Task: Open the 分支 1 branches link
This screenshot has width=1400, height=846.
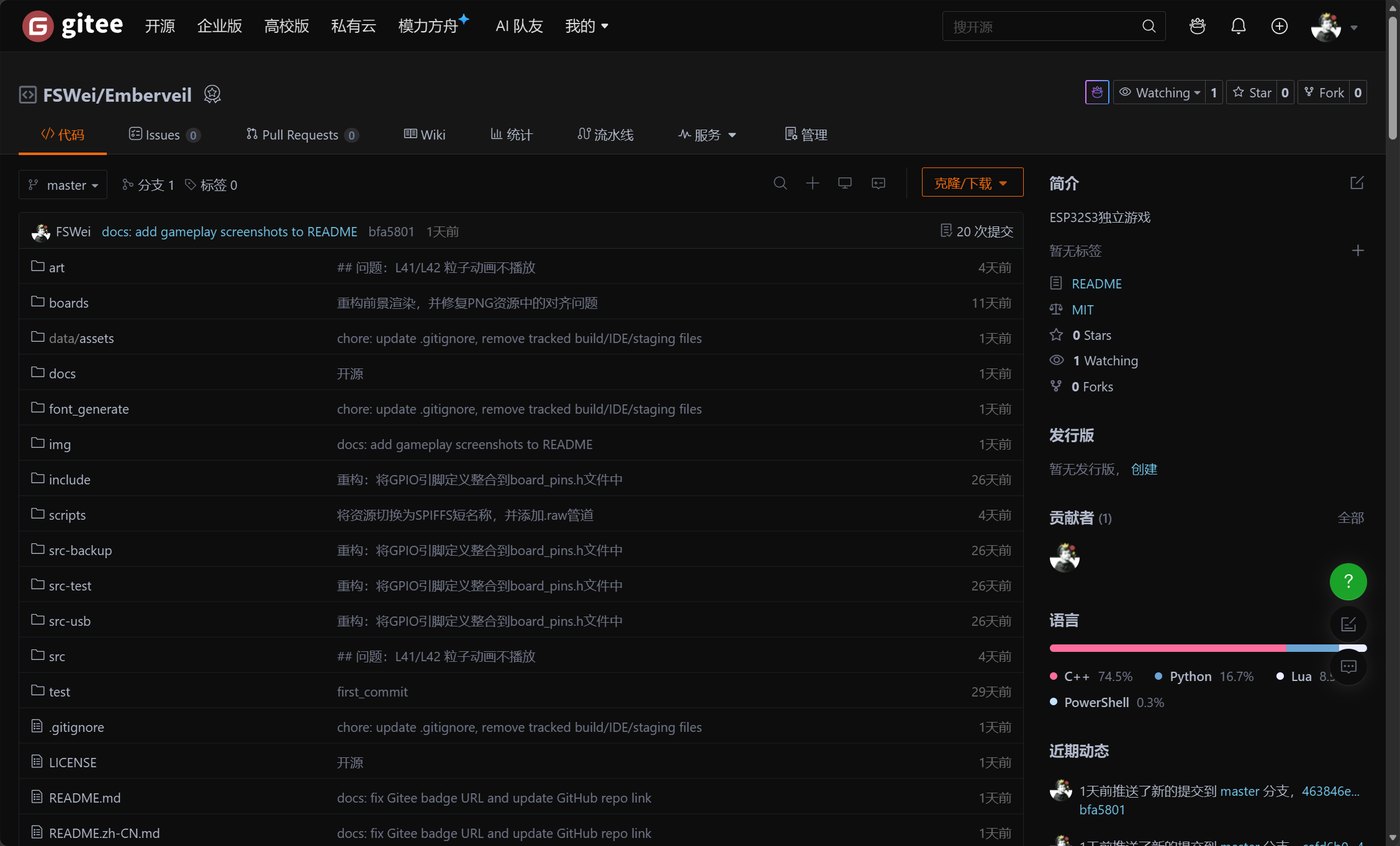Action: click(148, 185)
